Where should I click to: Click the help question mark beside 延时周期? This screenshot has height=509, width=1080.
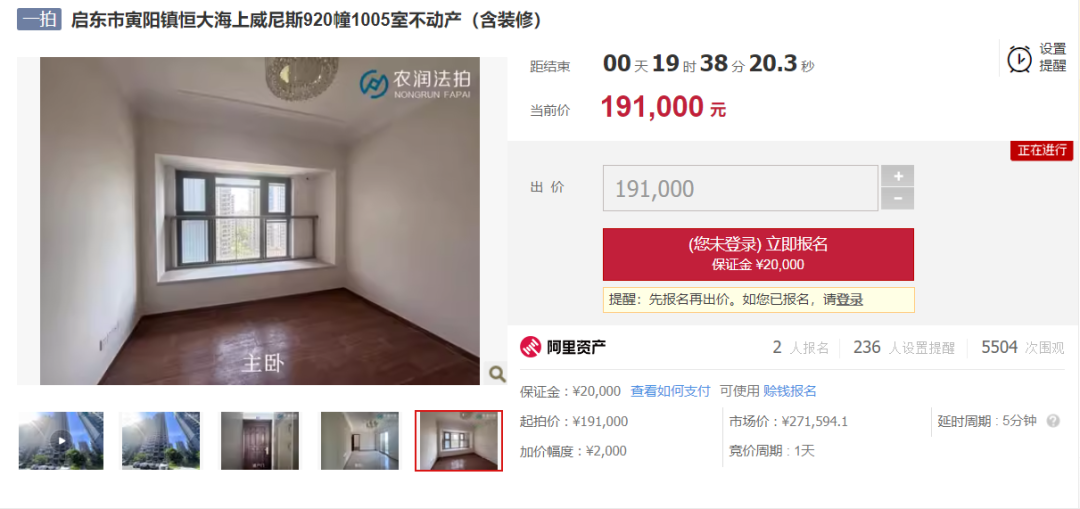(x=1052, y=421)
